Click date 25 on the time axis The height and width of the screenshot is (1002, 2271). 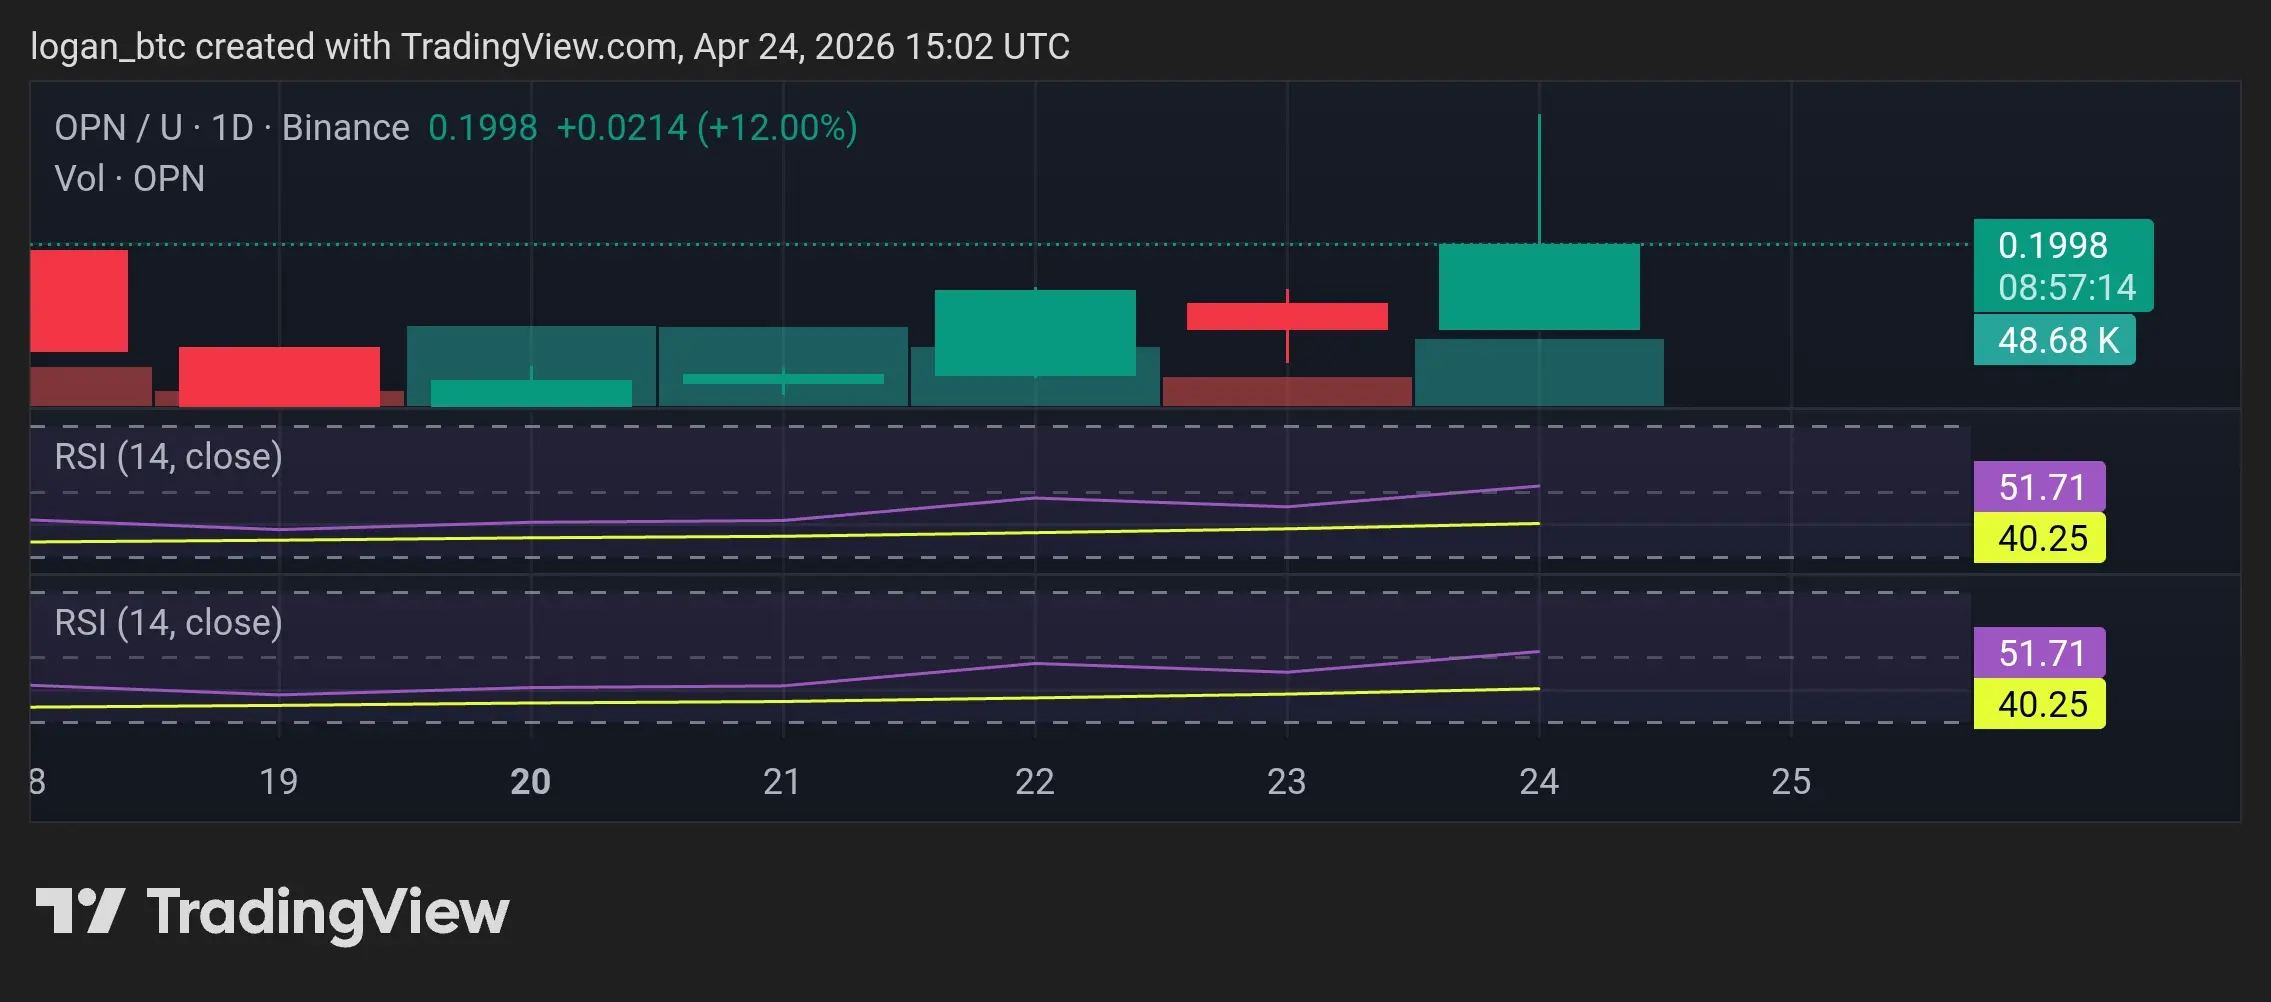click(x=1791, y=781)
